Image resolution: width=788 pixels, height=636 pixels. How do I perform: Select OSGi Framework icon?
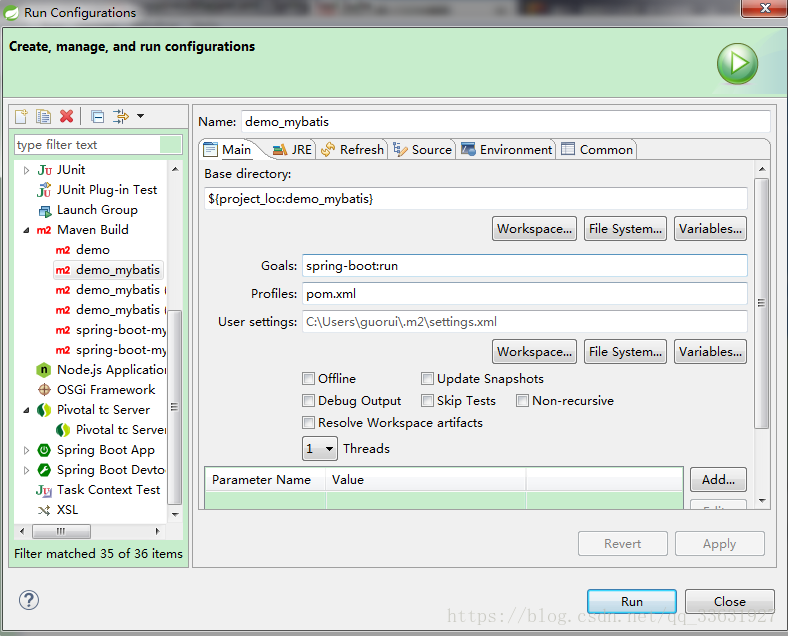(44, 390)
